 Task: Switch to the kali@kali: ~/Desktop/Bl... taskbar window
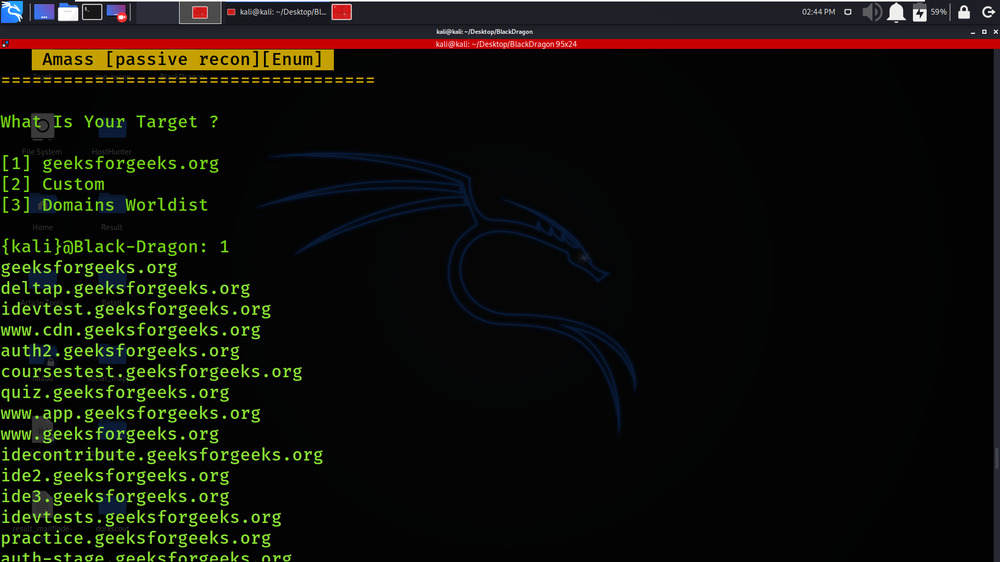pos(277,12)
